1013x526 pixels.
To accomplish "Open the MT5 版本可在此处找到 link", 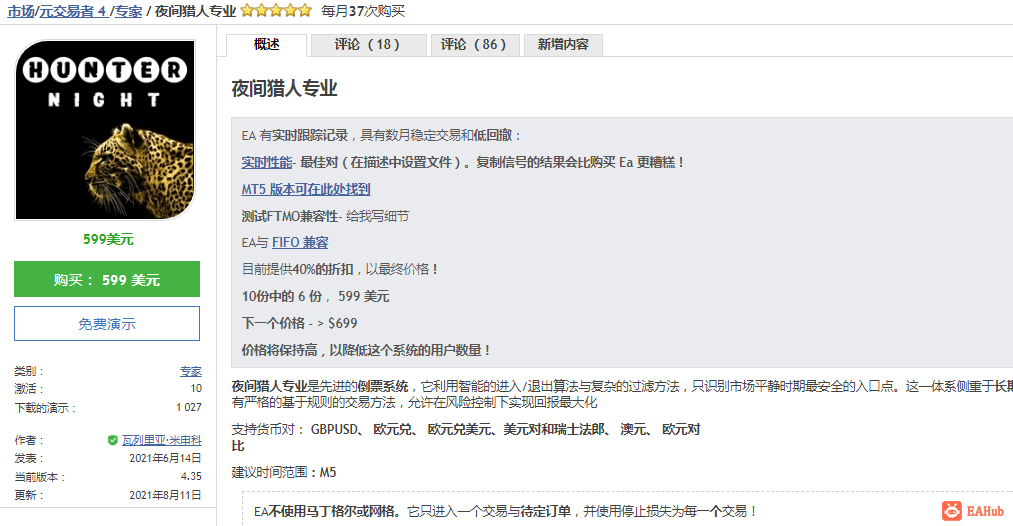I will [306, 189].
